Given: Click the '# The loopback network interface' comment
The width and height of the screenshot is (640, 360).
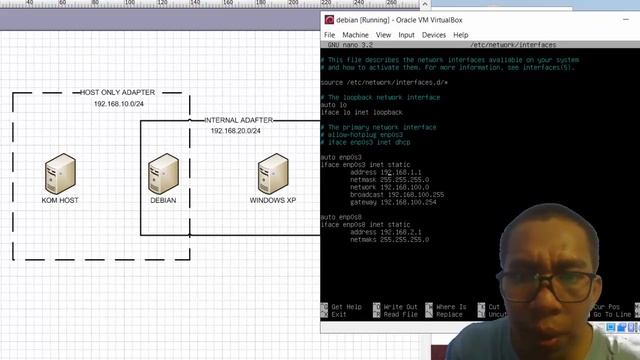Looking at the screenshot, I should coord(380,98).
